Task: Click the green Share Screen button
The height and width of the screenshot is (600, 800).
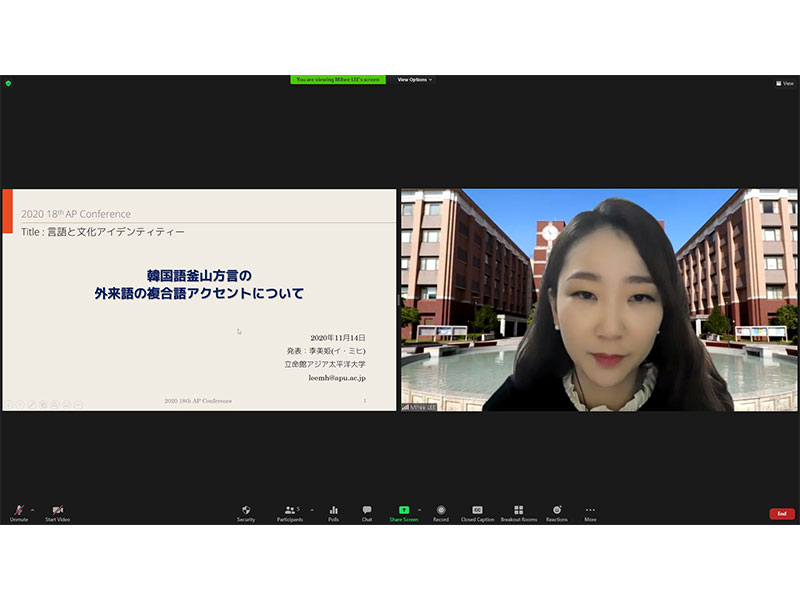Action: pos(404,512)
